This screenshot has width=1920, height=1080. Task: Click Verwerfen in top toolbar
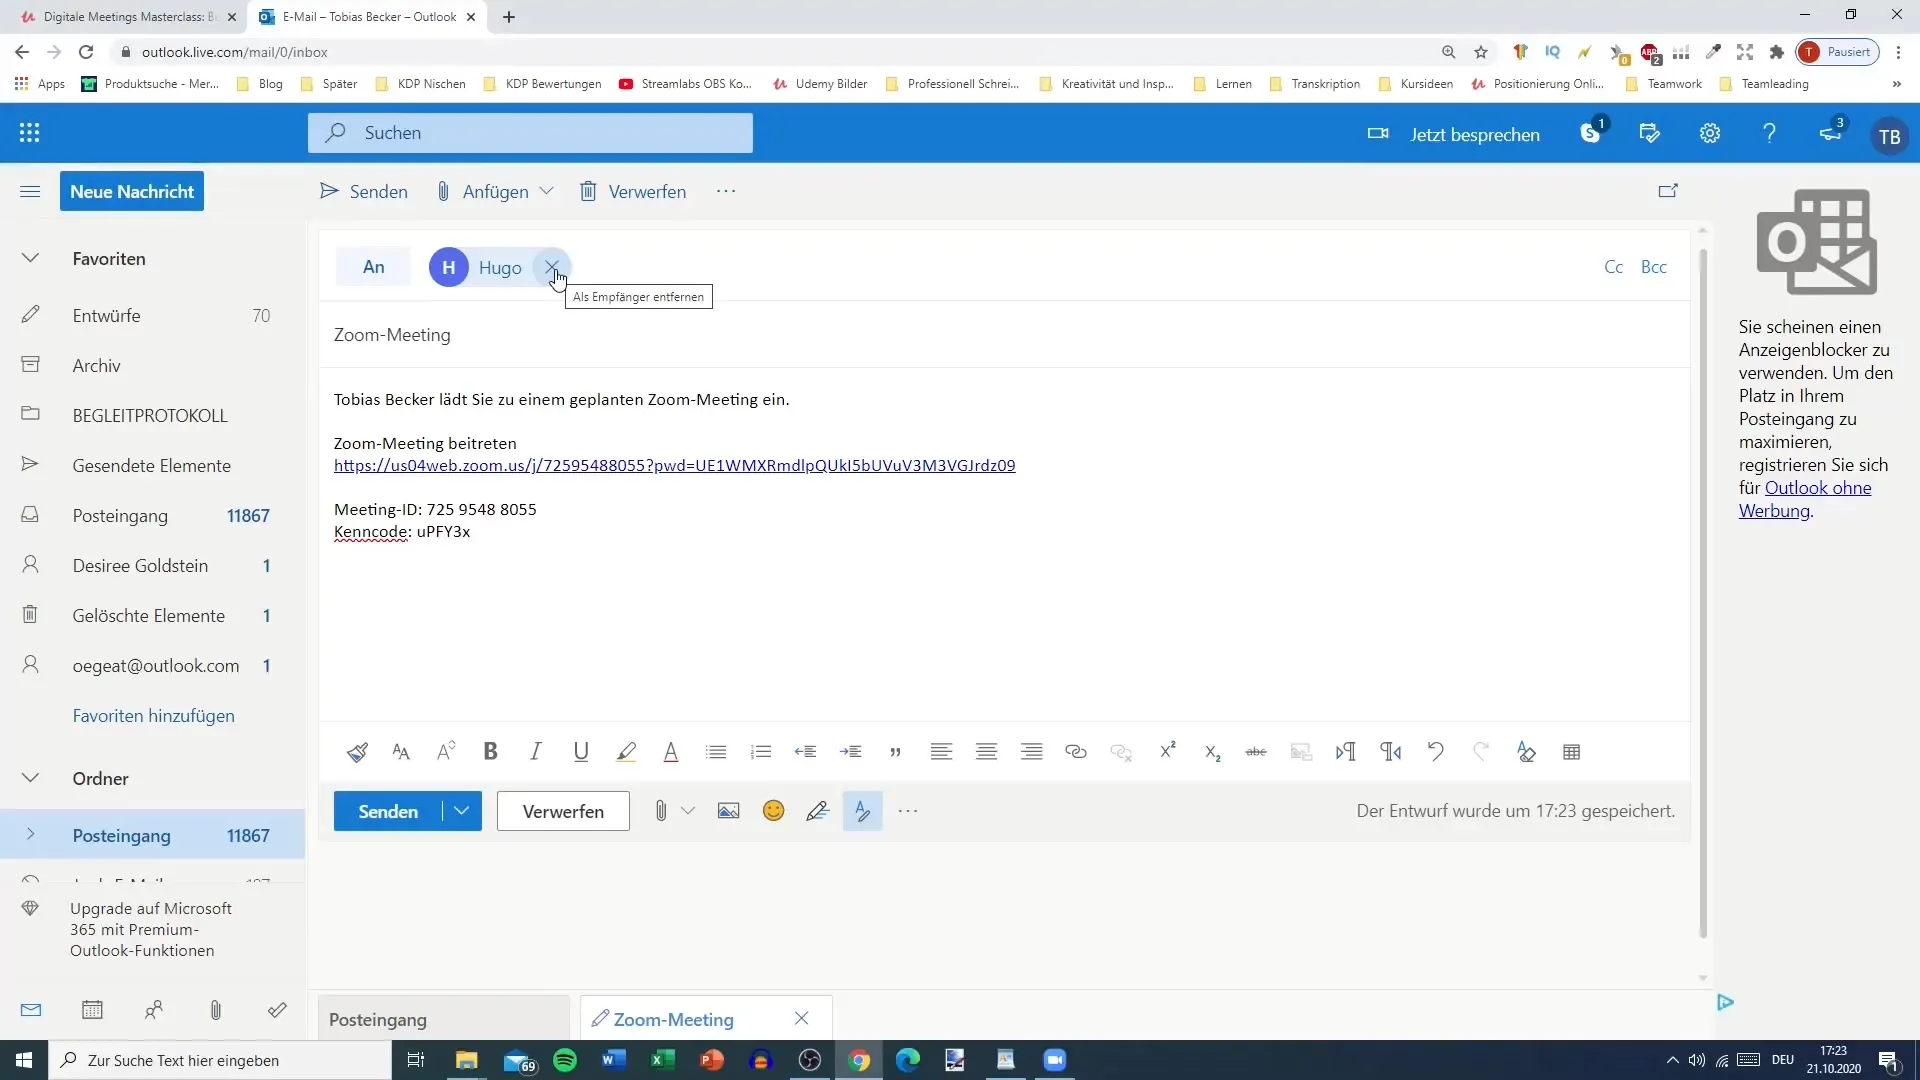tap(633, 191)
